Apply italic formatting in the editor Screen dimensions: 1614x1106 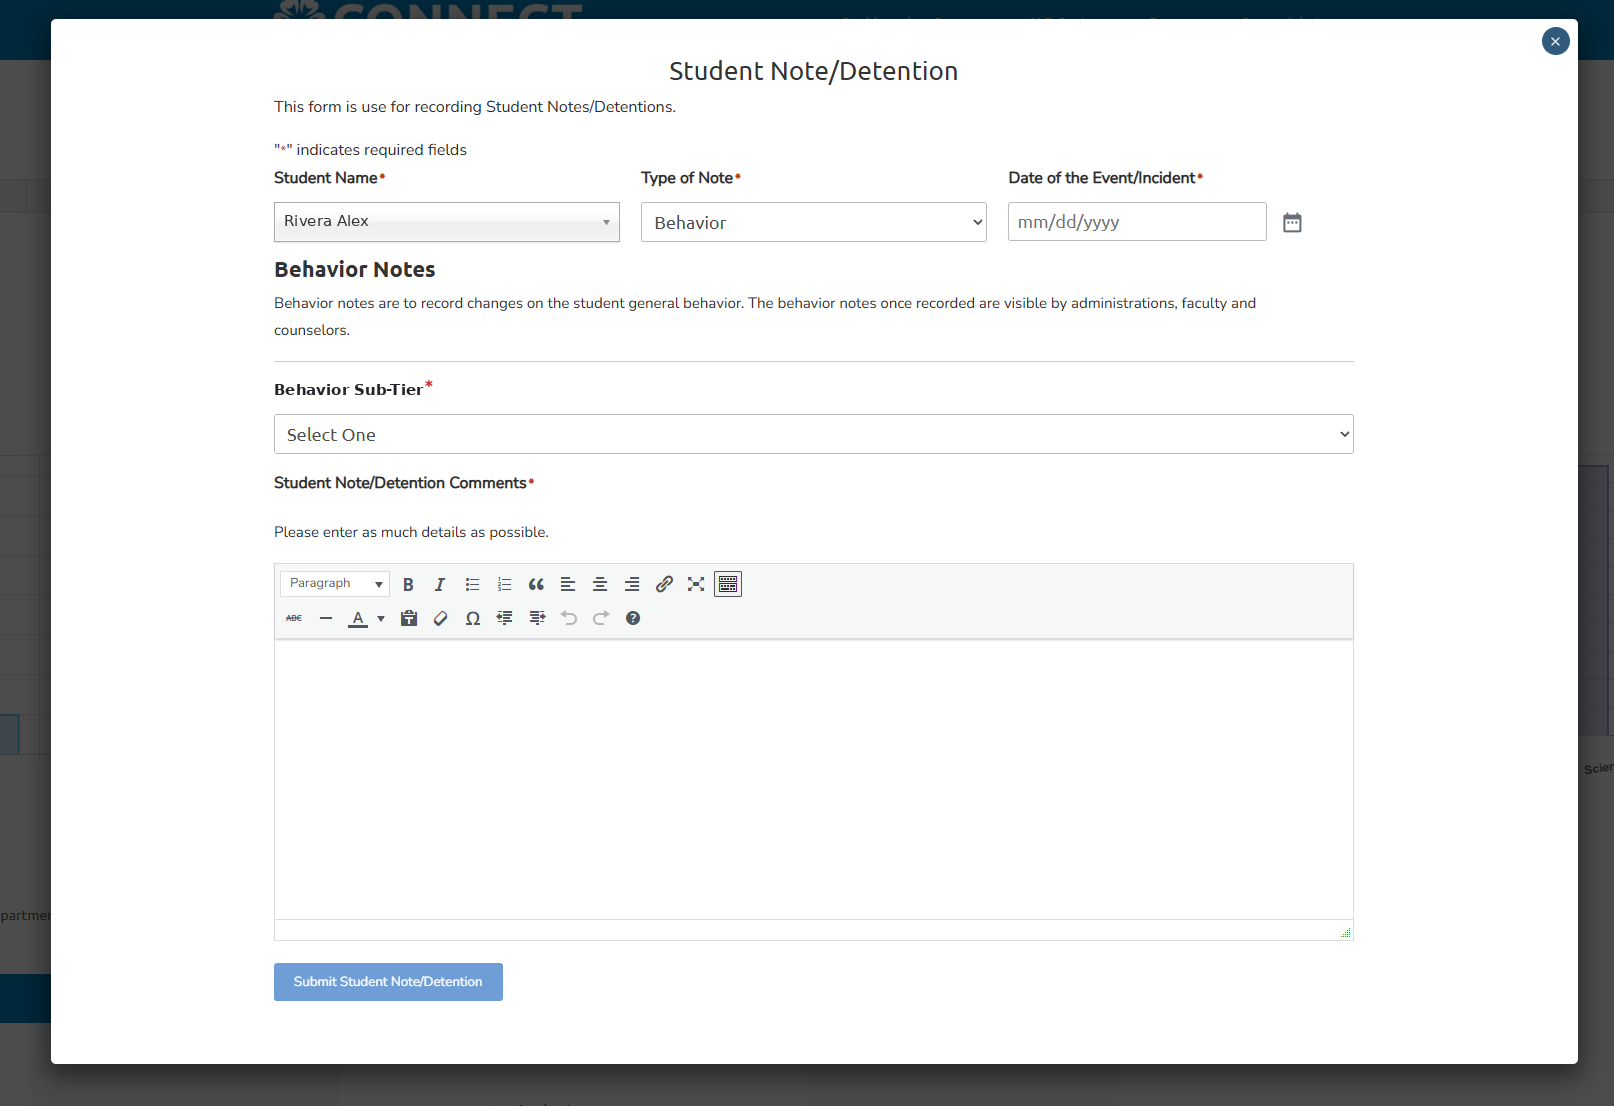(x=440, y=584)
